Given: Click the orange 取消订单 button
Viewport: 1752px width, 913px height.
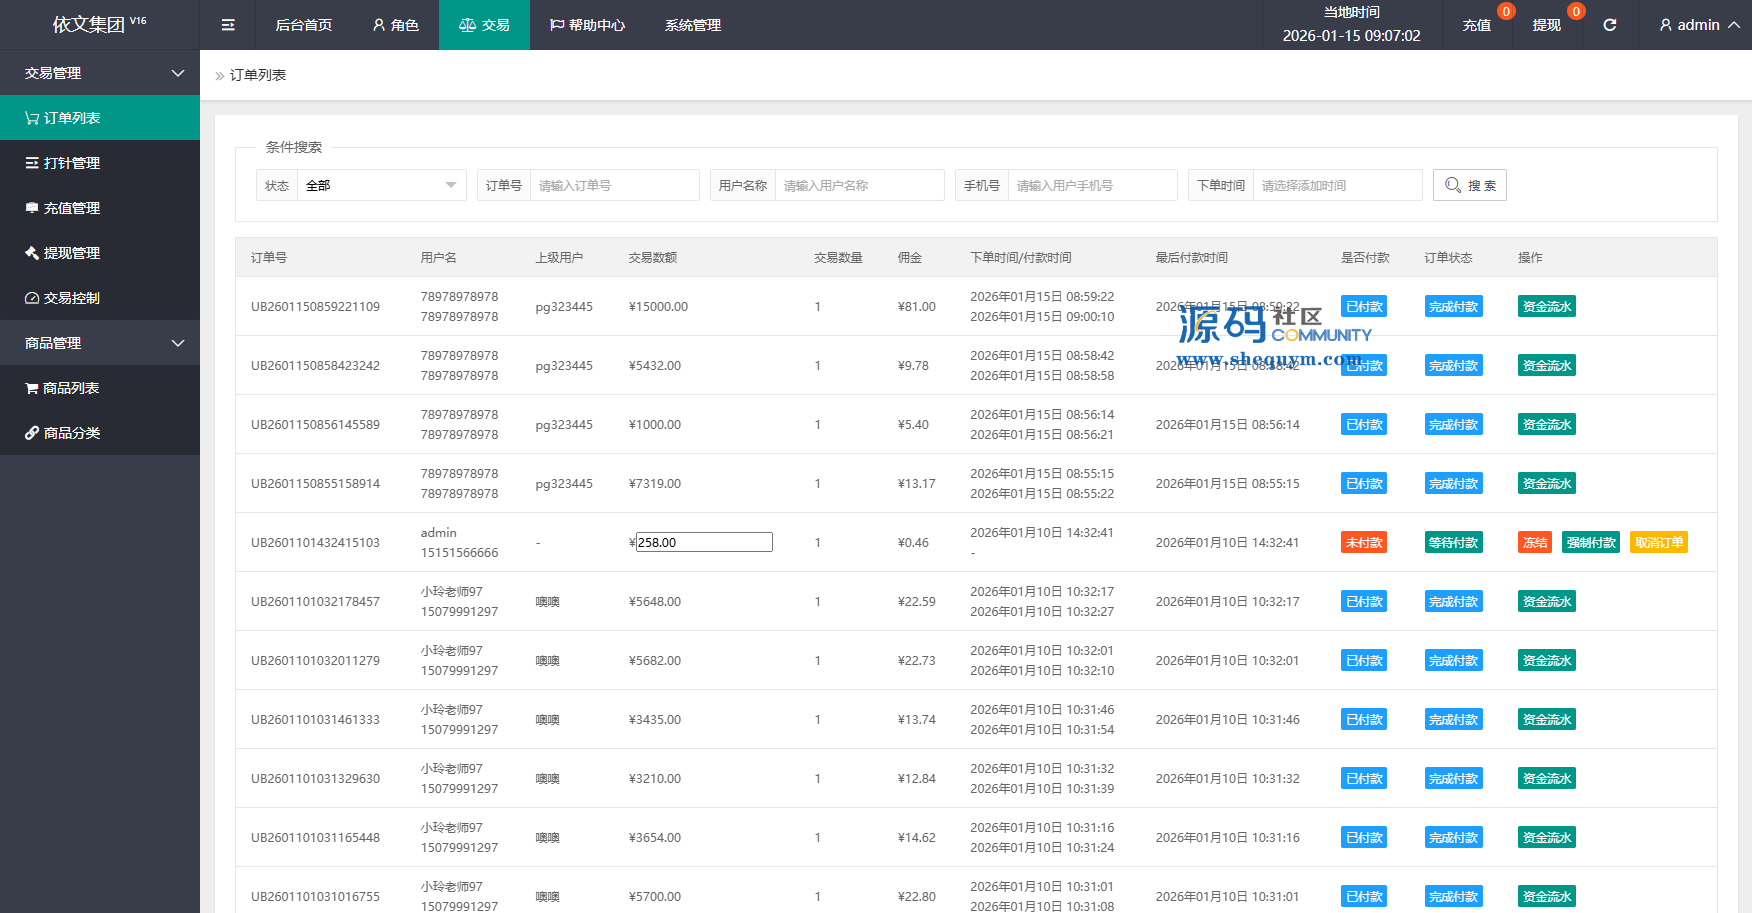Looking at the screenshot, I should [x=1658, y=542].
